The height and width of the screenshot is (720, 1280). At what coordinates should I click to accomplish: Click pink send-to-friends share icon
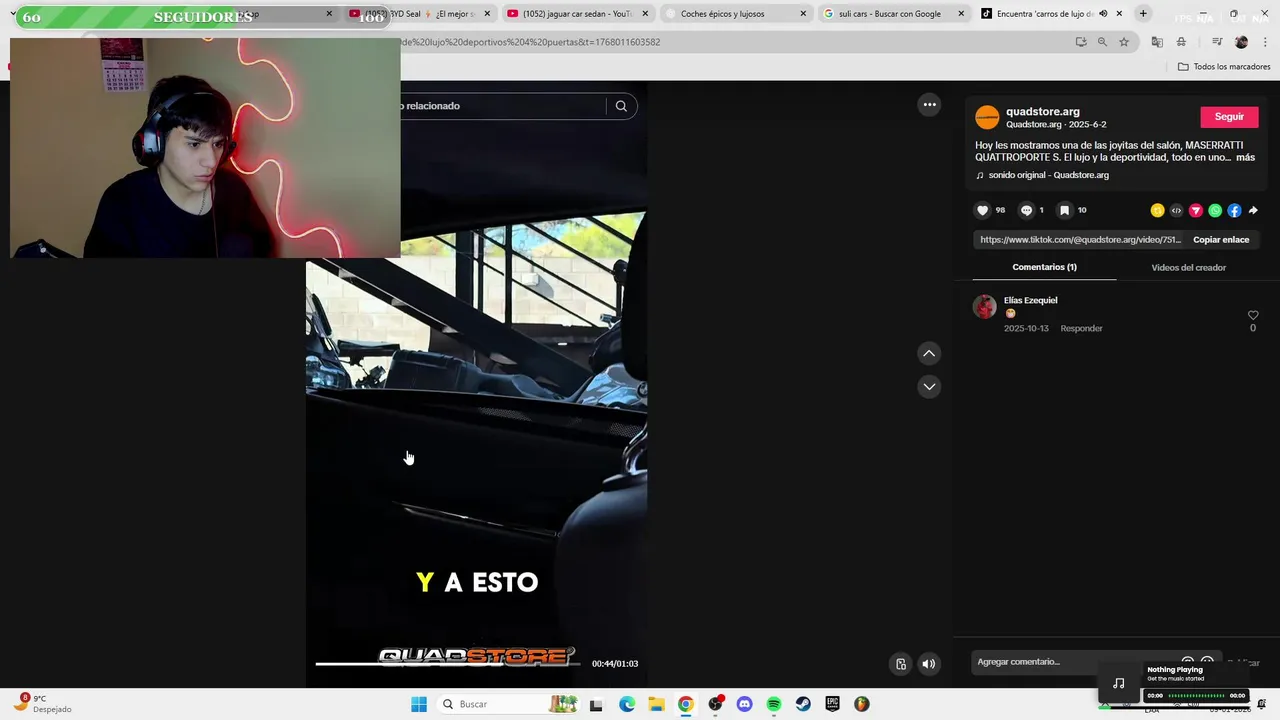[1195, 210]
